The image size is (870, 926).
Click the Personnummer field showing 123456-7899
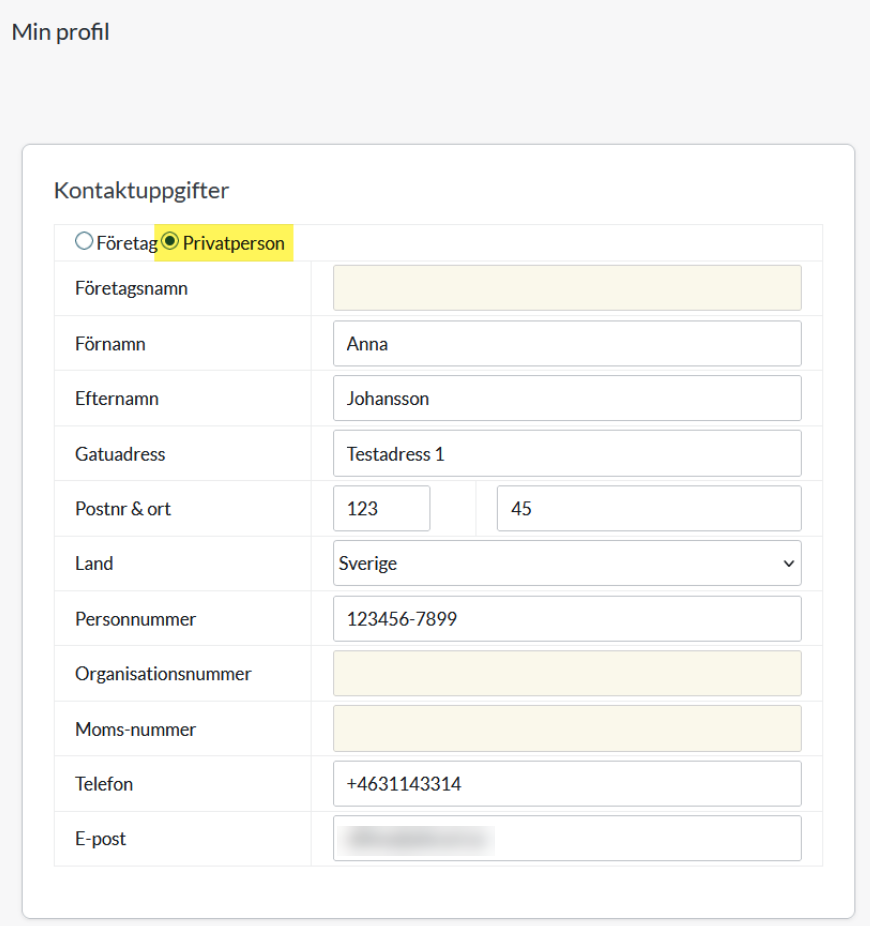coord(567,618)
